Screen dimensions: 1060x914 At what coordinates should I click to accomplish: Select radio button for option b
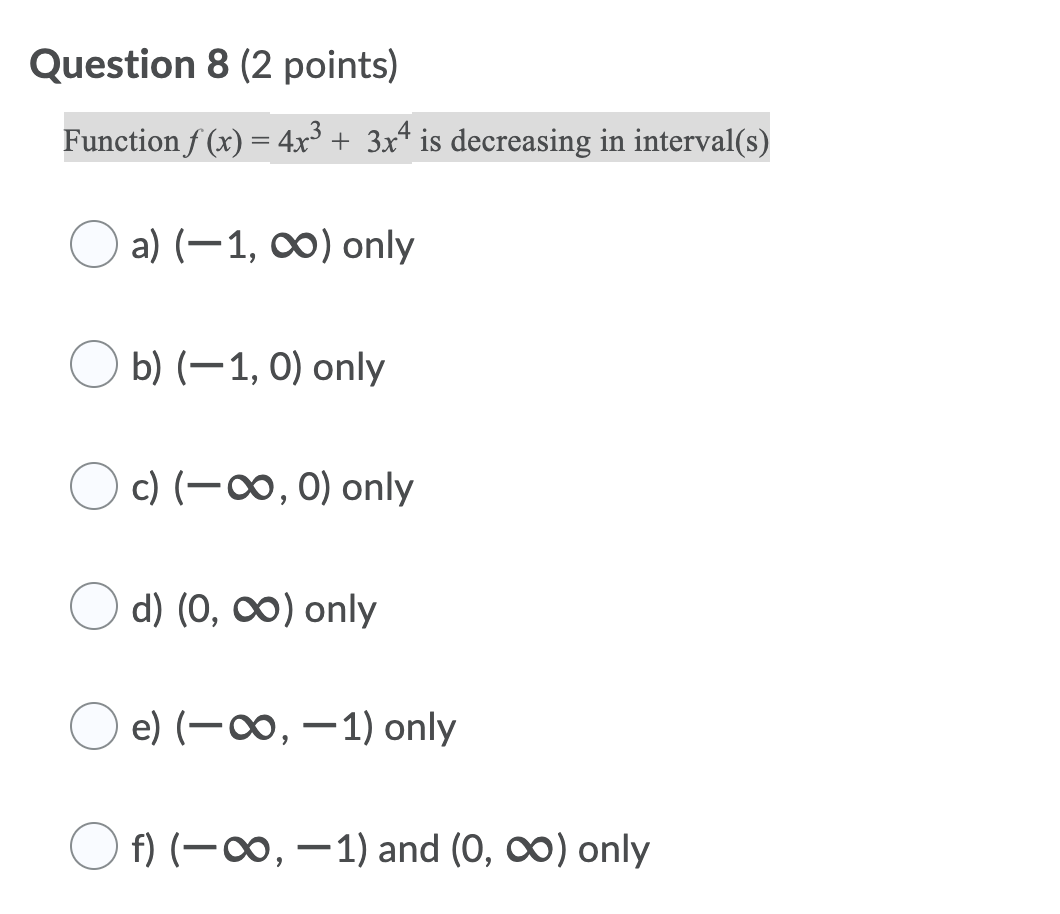tap(94, 366)
